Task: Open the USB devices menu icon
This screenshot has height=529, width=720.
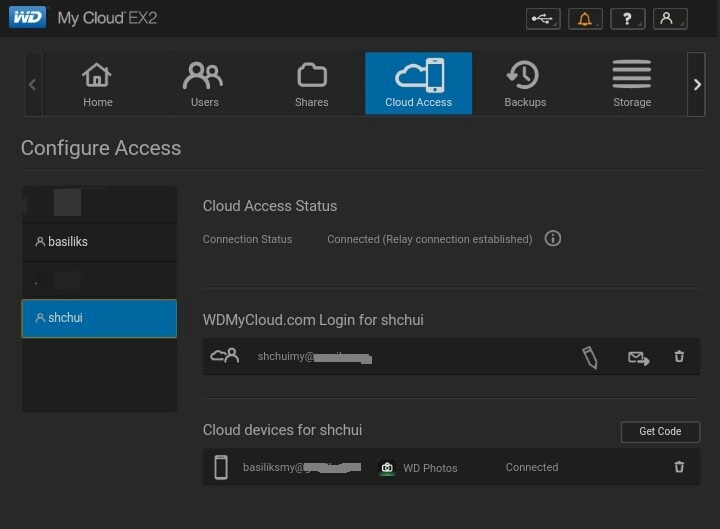Action: (x=543, y=19)
